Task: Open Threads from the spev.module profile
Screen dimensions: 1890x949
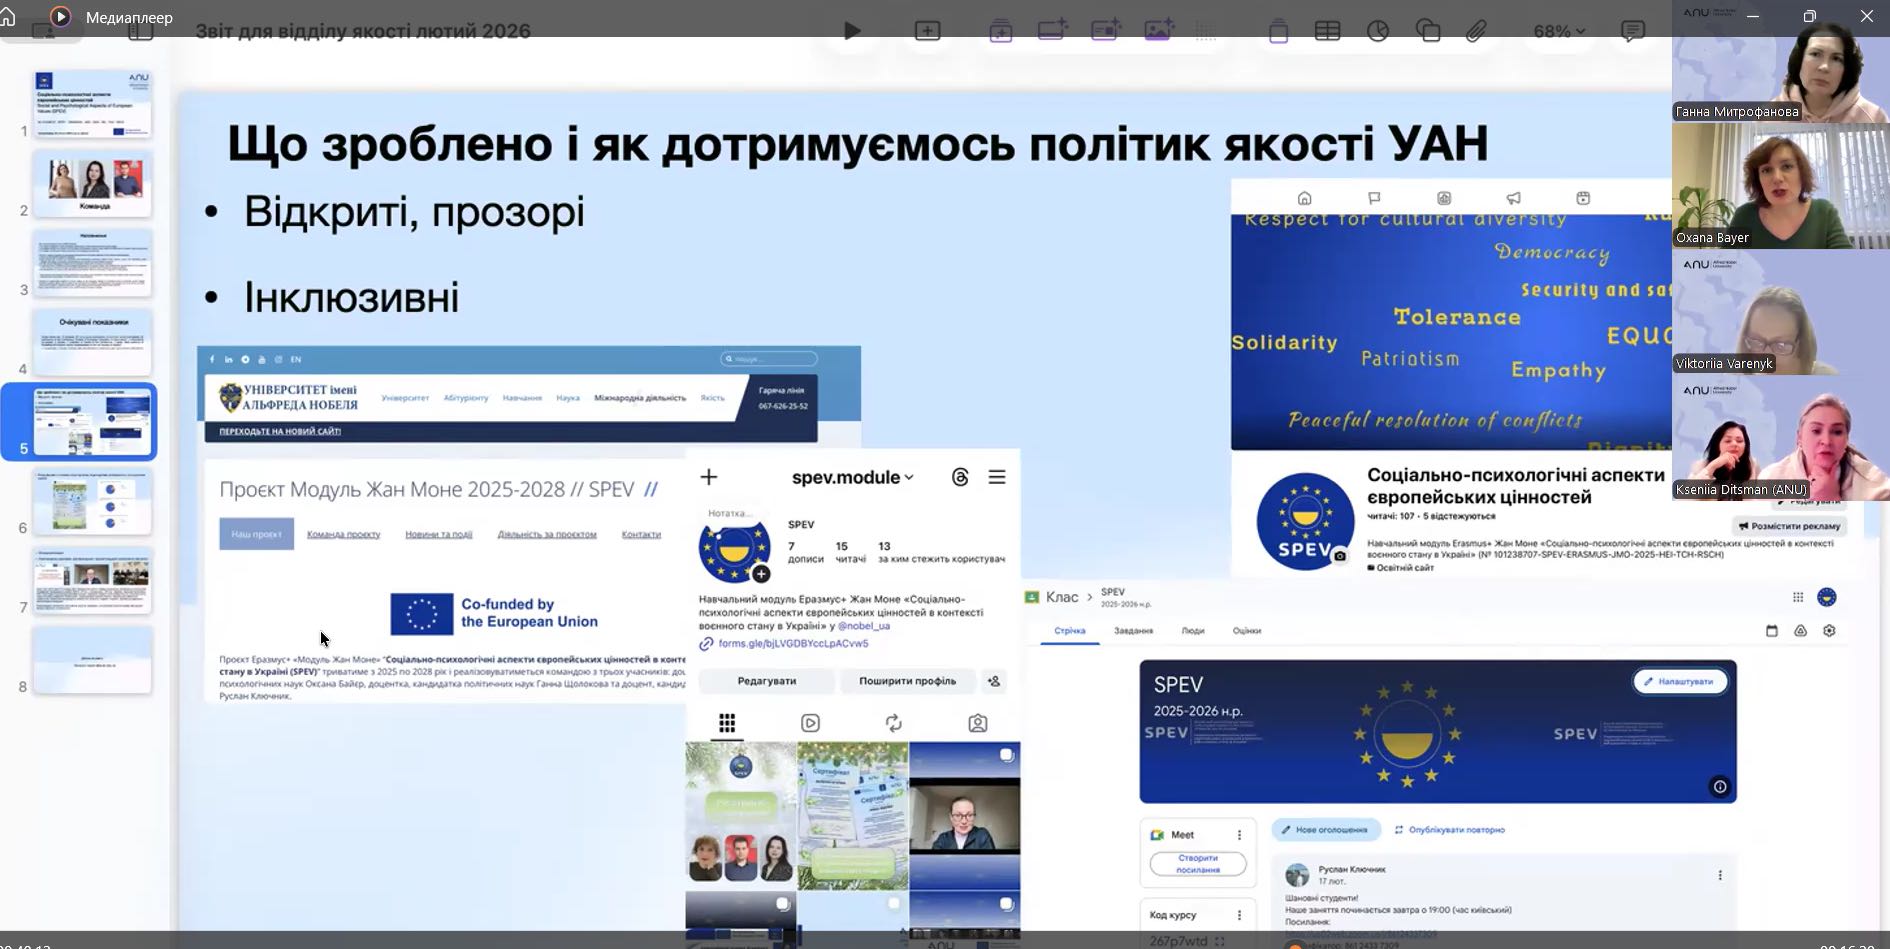Action: (x=959, y=477)
